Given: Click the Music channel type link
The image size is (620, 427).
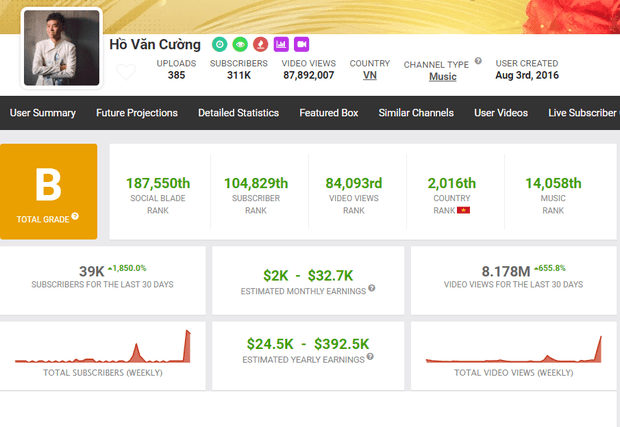Looking at the screenshot, I should (442, 77).
